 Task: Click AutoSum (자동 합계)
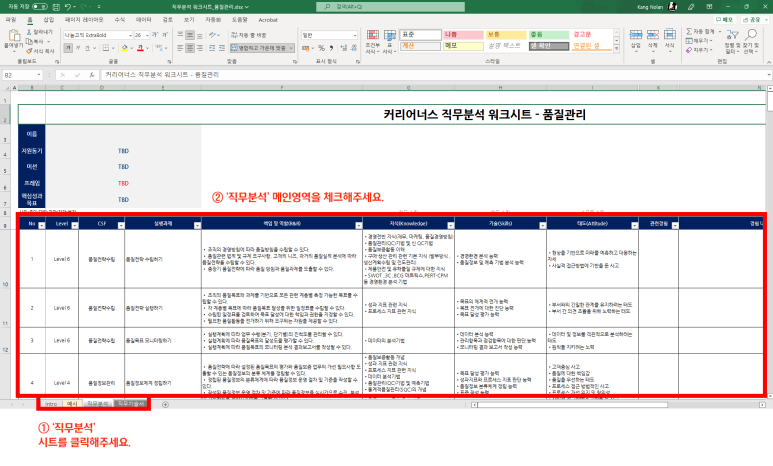point(700,31)
